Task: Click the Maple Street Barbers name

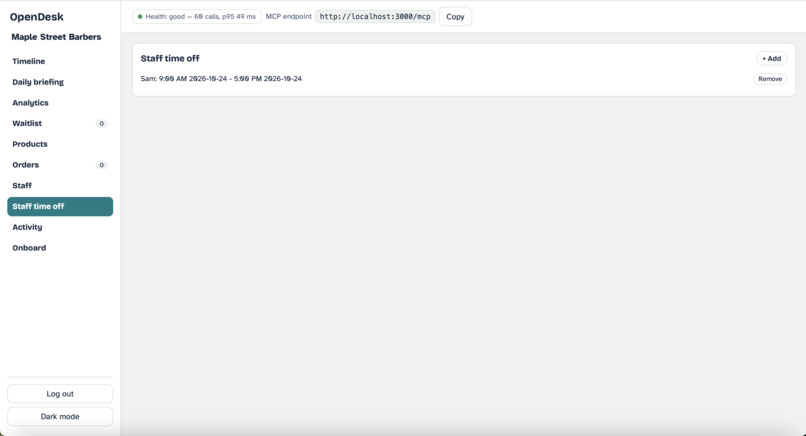Action: (56, 37)
